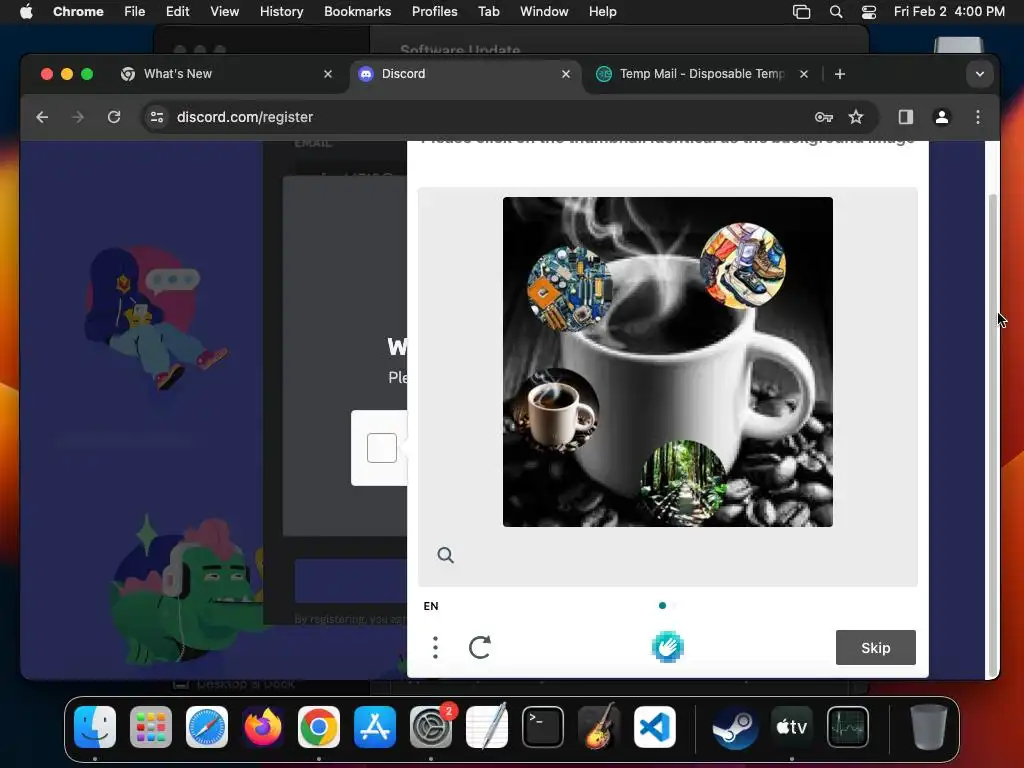Click the discord.com/register address bar
This screenshot has height=768, width=1024.
pyautogui.click(x=509, y=117)
